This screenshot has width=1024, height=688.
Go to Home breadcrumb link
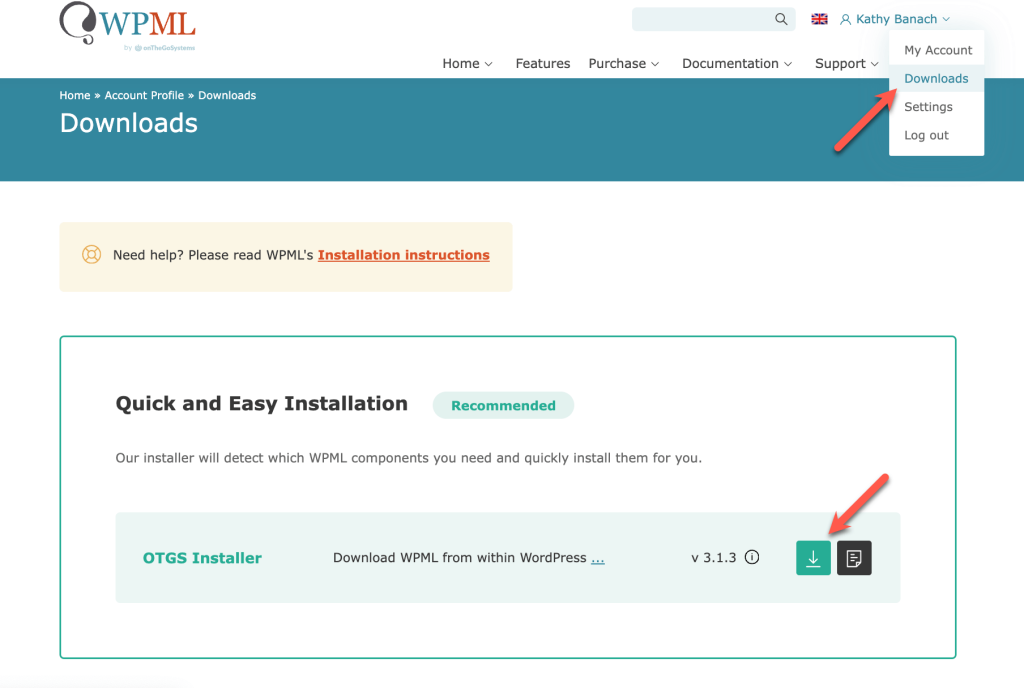74,95
